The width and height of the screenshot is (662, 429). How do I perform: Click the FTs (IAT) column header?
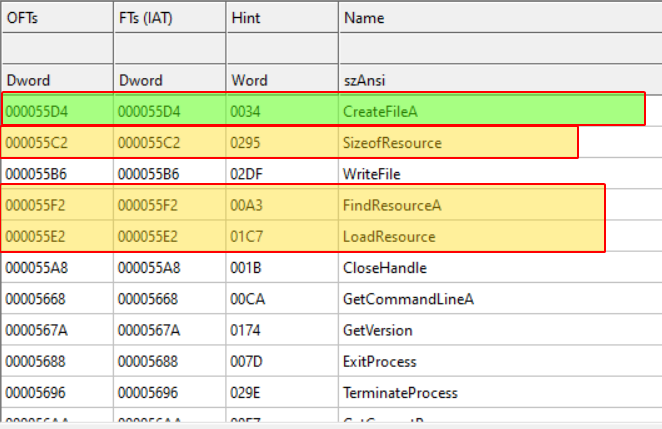click(150, 18)
